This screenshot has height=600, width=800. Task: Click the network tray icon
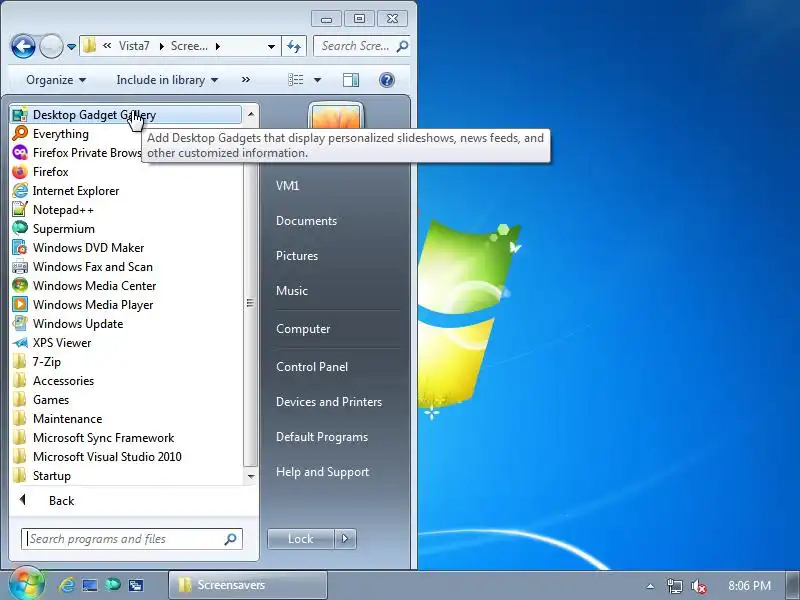(x=674, y=586)
